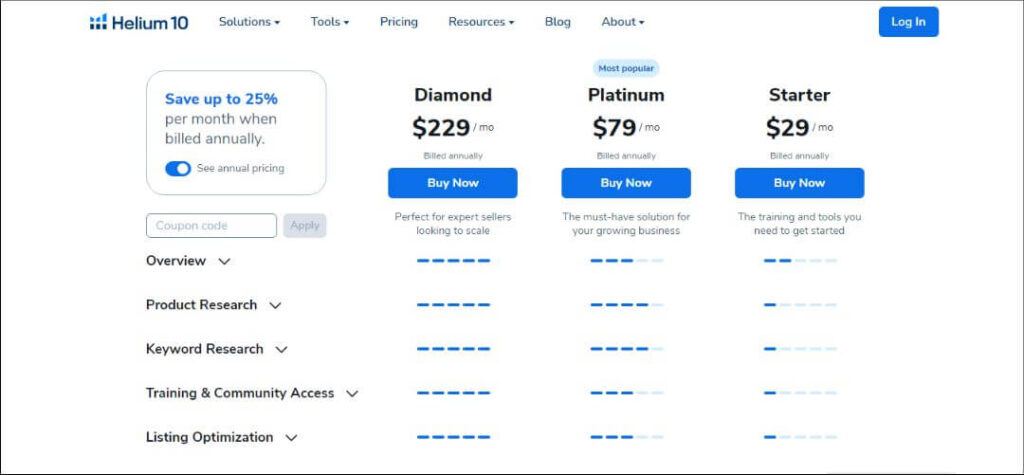This screenshot has width=1024, height=475.
Task: Open the Tools dropdown menu
Action: point(330,22)
